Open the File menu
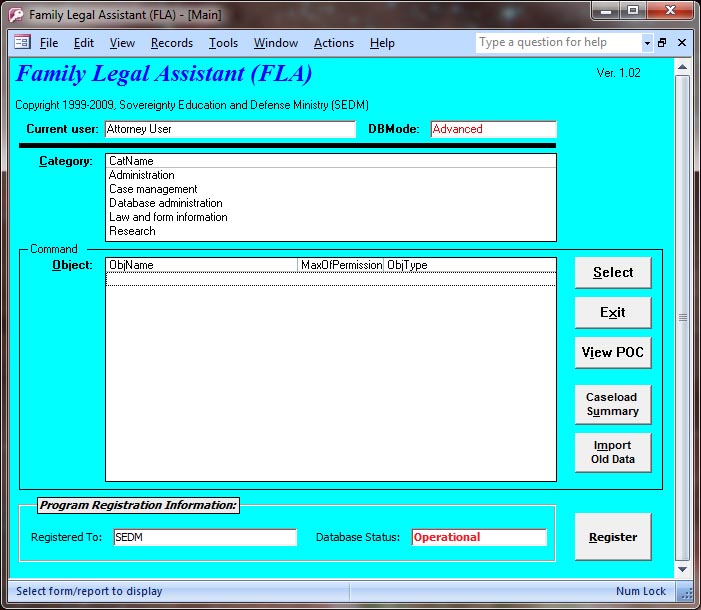 coord(49,43)
